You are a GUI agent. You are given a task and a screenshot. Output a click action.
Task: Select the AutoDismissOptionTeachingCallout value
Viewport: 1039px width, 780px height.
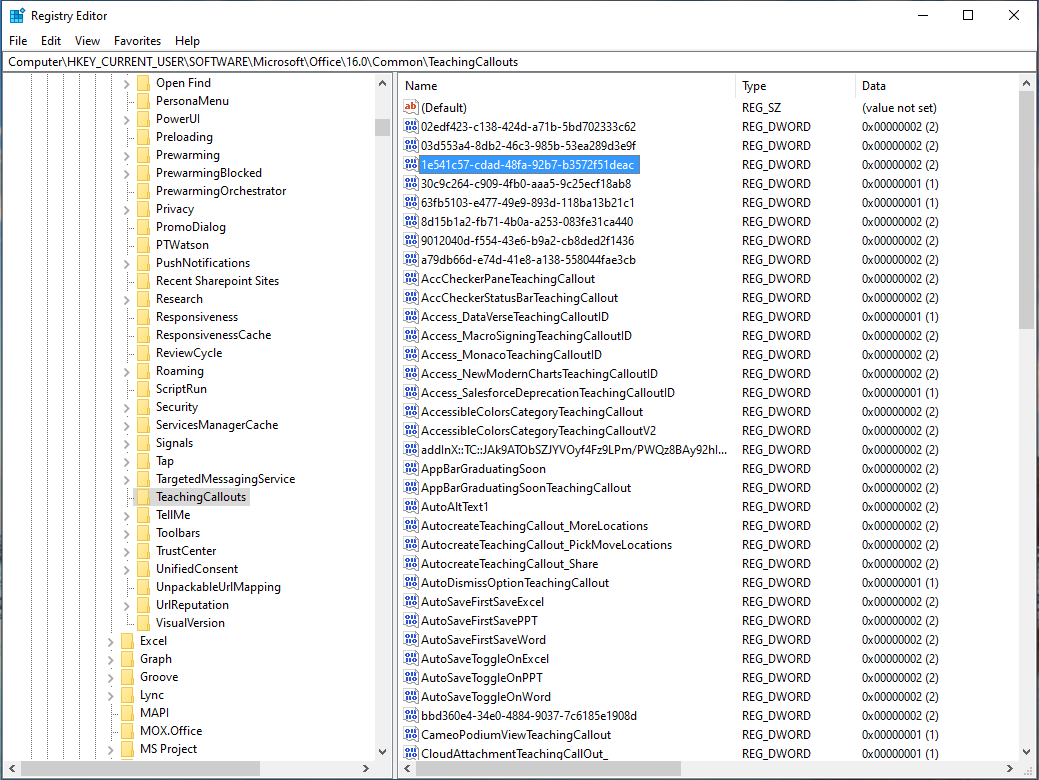coord(515,583)
